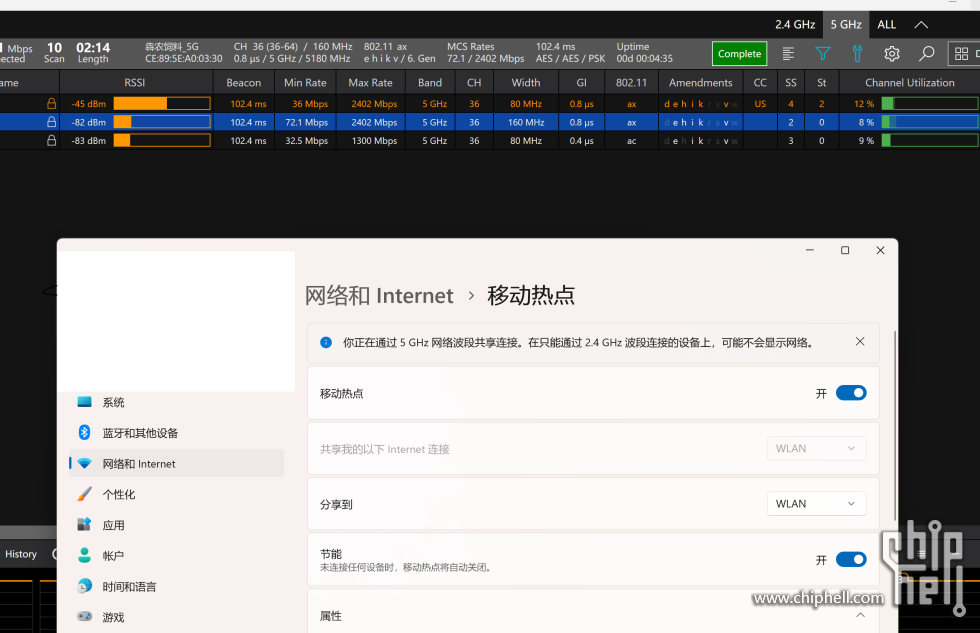
Task: Click the blue info icon in the 5 GHz notice
Action: coord(326,342)
